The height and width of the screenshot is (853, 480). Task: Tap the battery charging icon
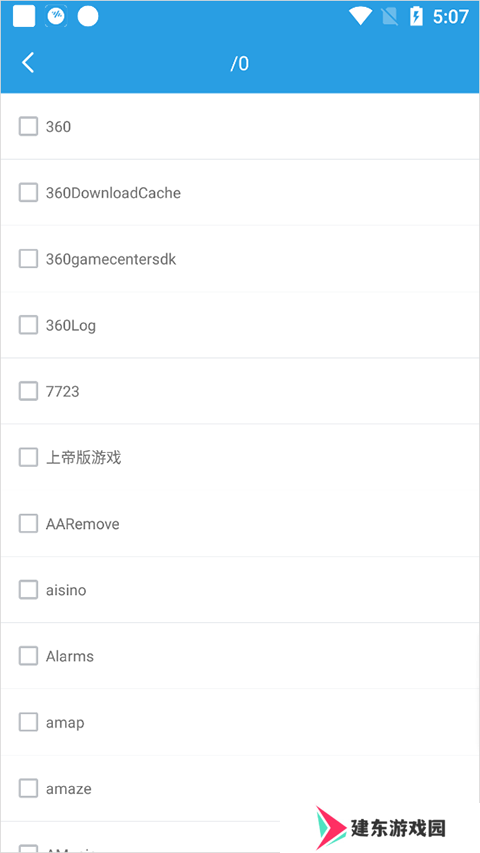click(416, 16)
